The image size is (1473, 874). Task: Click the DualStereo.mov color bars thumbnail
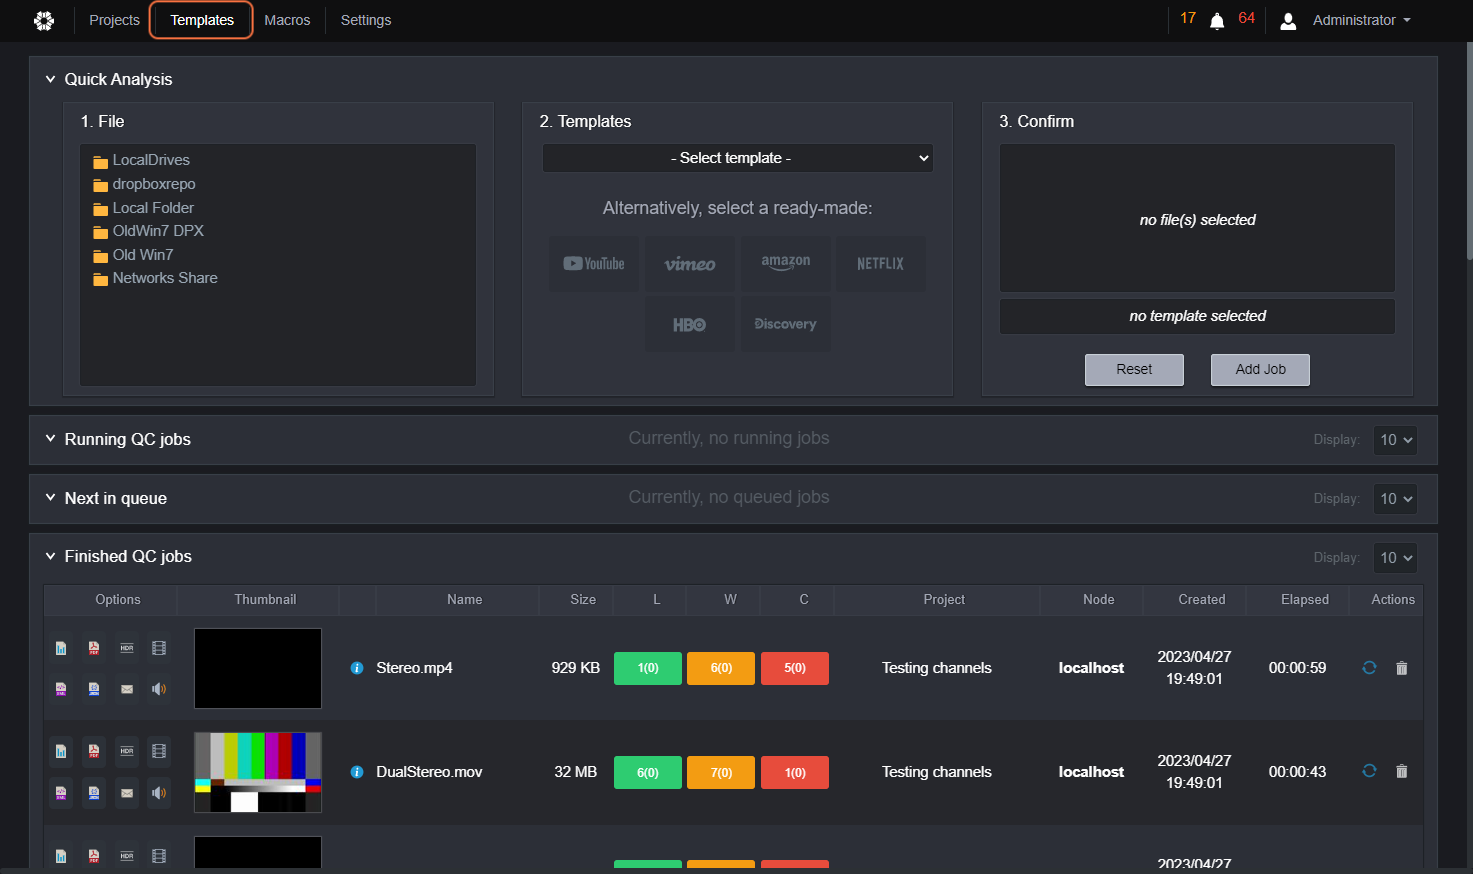[x=258, y=772]
